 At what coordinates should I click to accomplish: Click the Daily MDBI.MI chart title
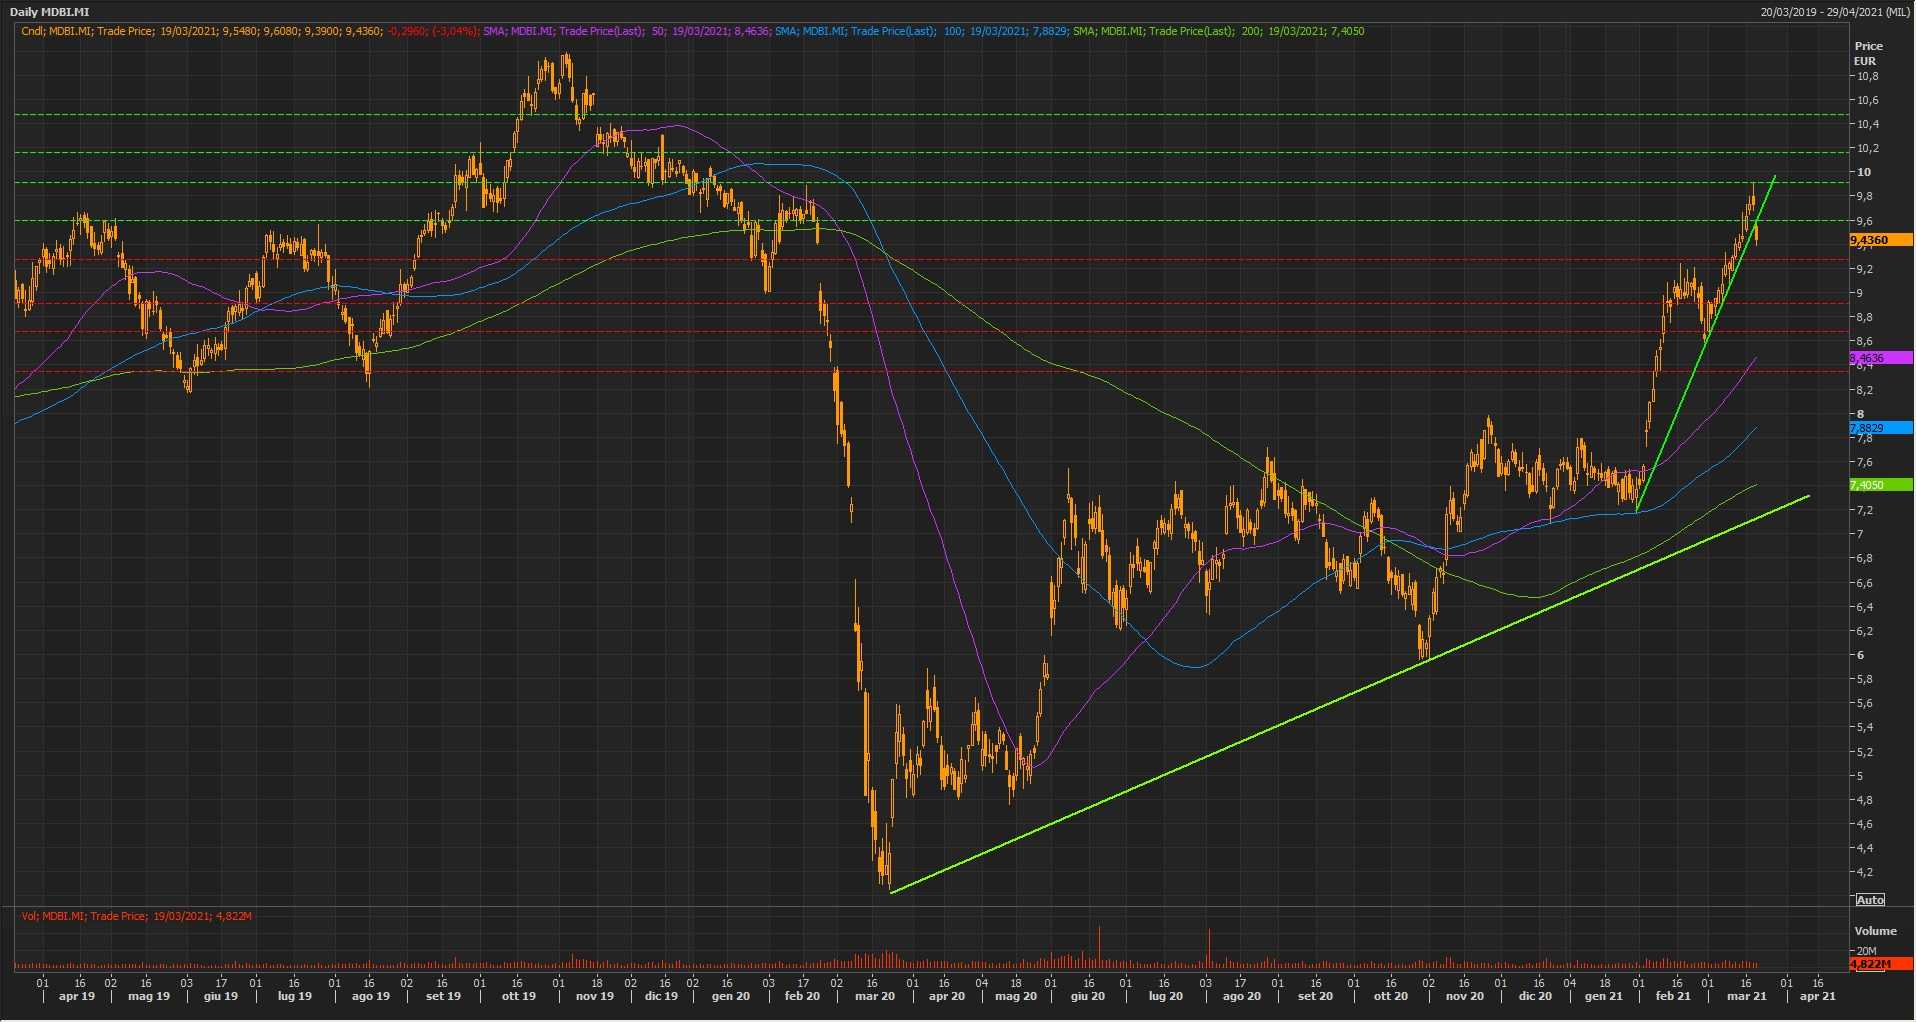click(49, 12)
